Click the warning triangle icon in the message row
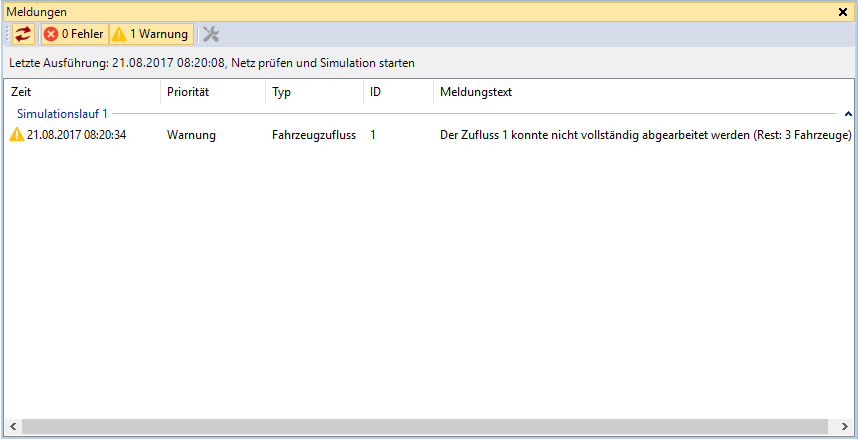The height and width of the screenshot is (440, 858). pos(16,135)
